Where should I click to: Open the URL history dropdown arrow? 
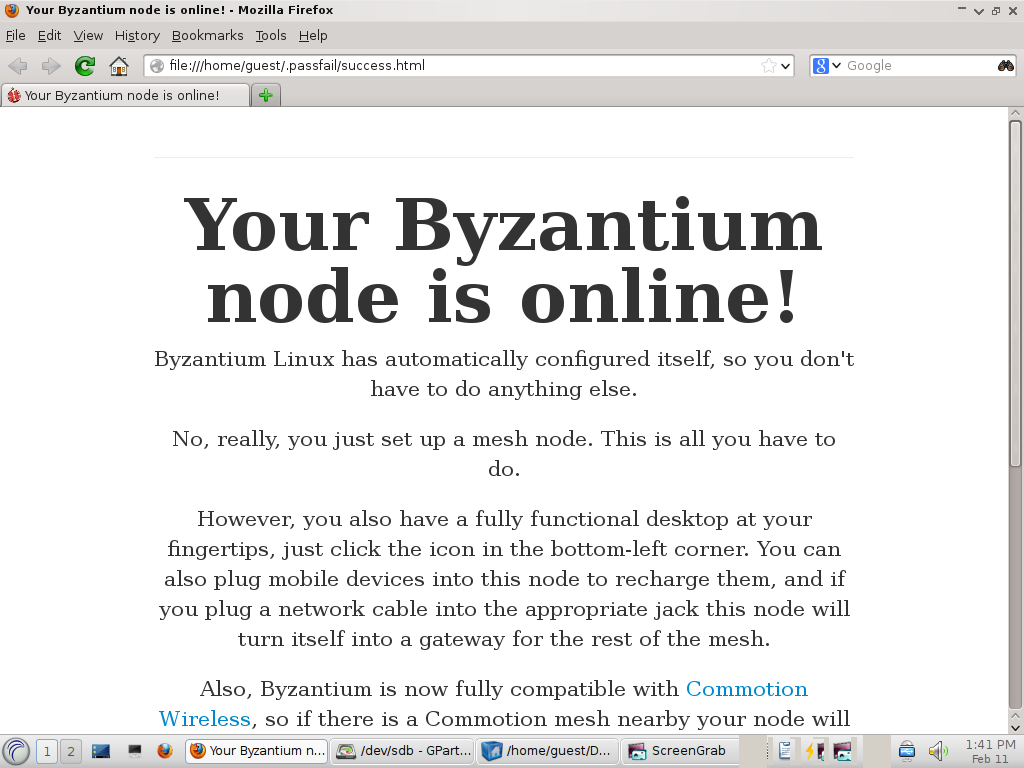coord(785,66)
